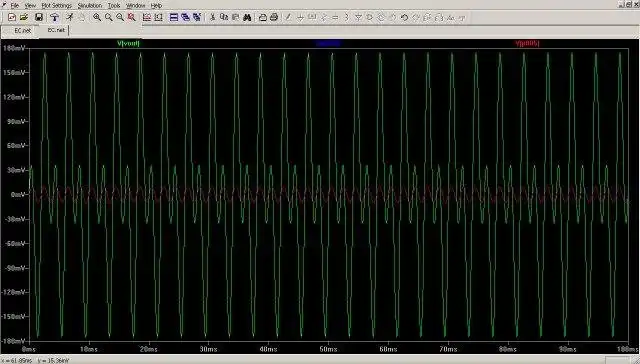
Task: Select the Pan magnifier icon
Action: point(109,17)
